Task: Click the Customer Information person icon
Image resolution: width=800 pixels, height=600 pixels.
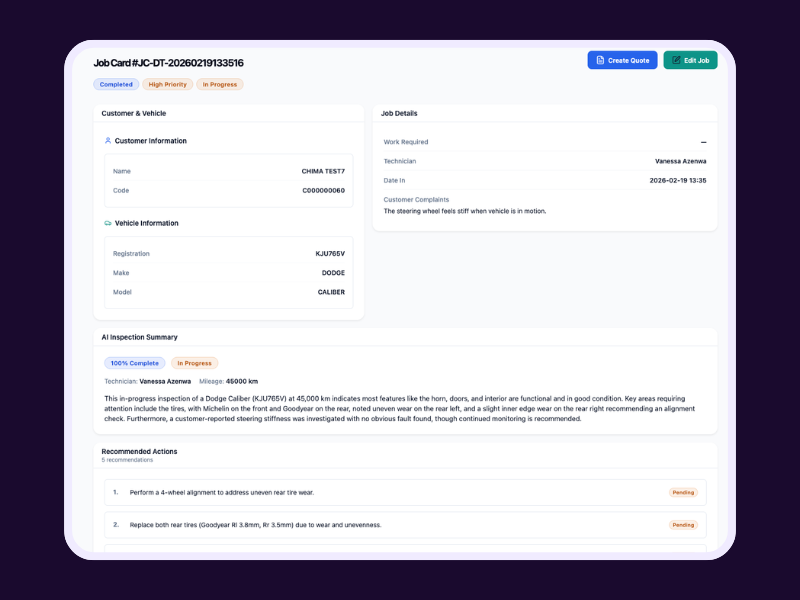Action: click(108, 141)
